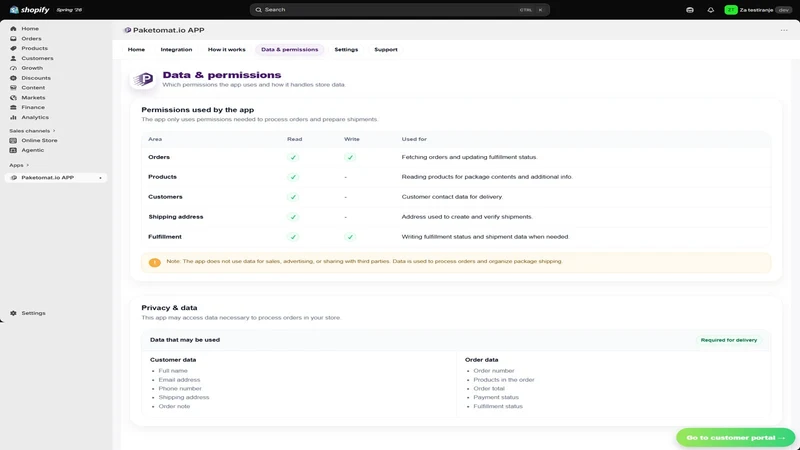The height and width of the screenshot is (450, 800).
Task: Click the Payment status list item
Action: click(496, 397)
